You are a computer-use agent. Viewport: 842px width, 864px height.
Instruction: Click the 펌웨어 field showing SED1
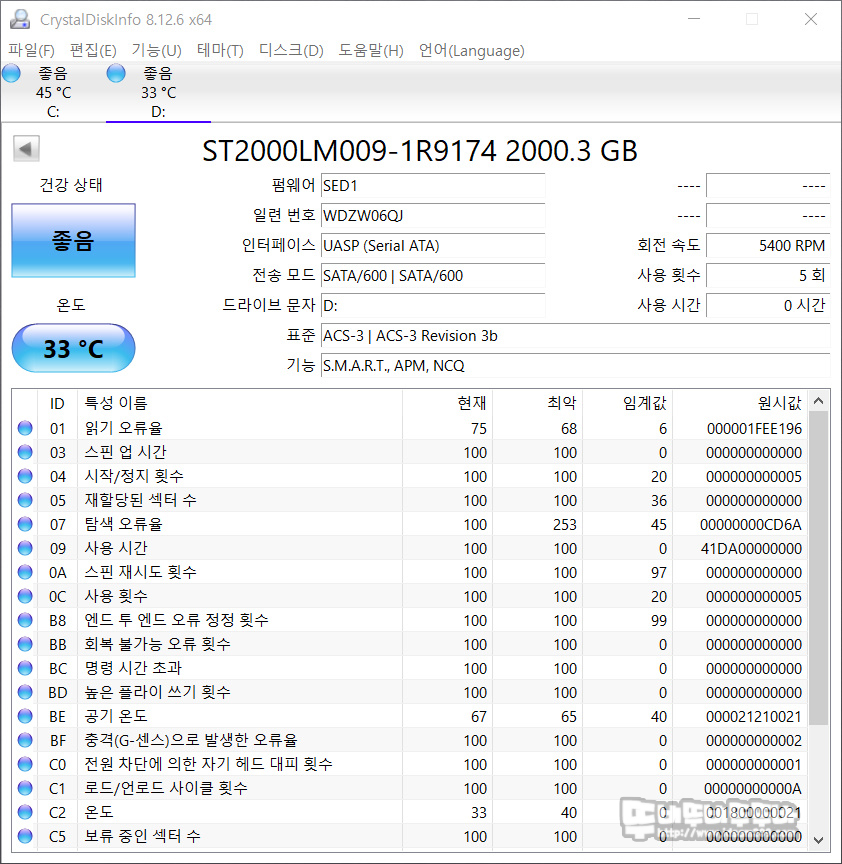point(433,186)
